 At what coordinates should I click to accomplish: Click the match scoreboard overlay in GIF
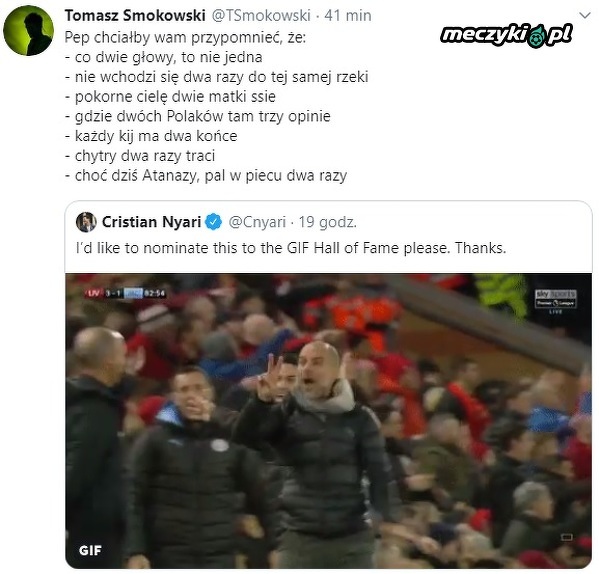[126, 293]
